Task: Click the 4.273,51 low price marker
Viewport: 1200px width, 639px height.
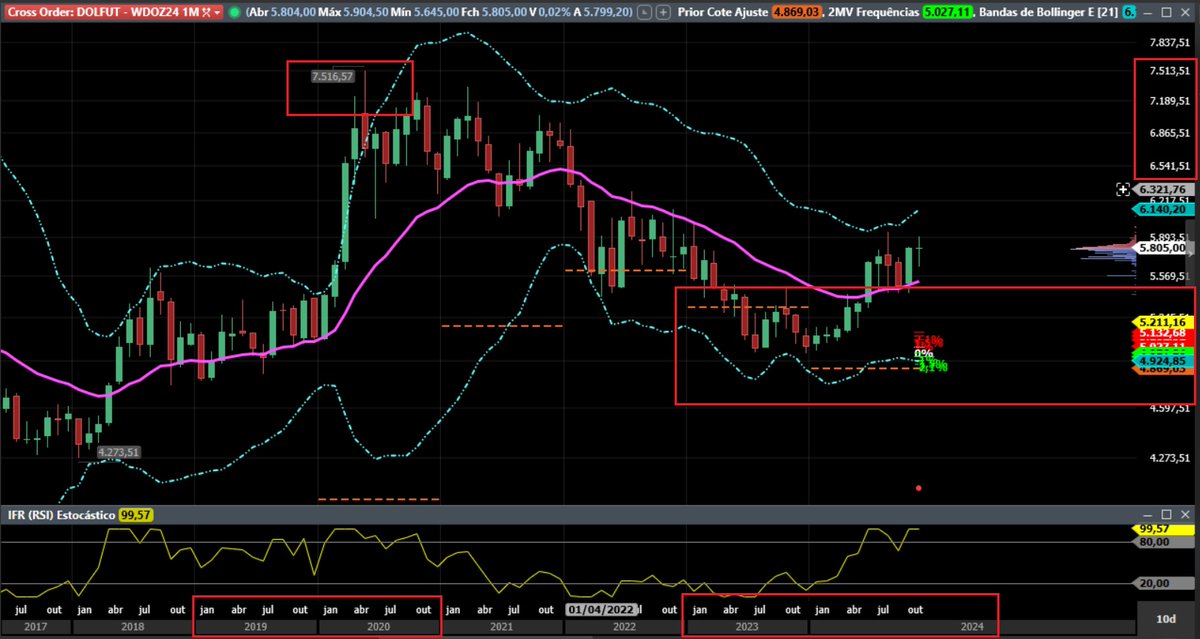Action: [x=119, y=452]
